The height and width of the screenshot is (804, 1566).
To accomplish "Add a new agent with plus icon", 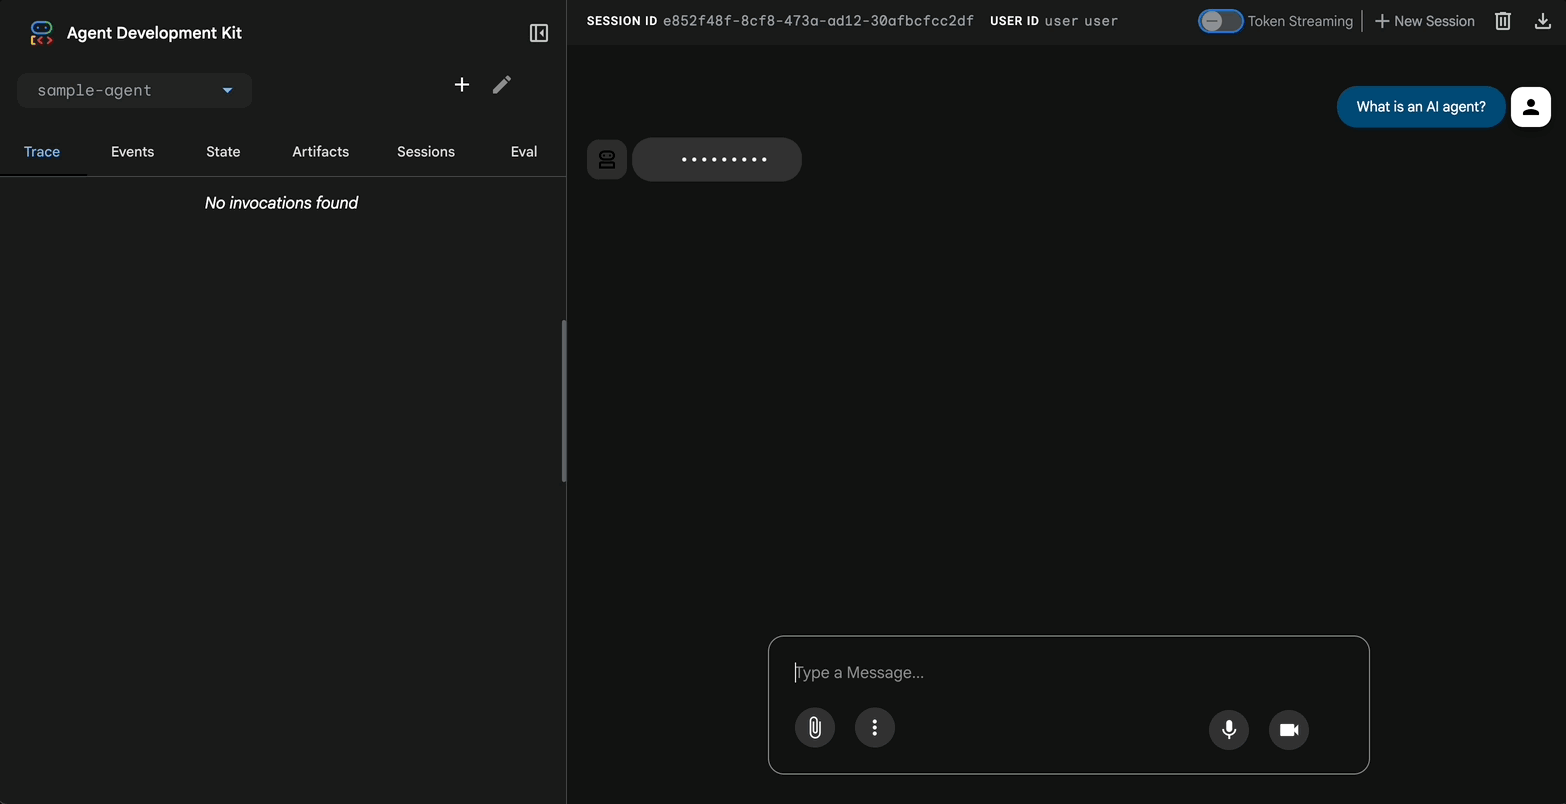I will pos(462,85).
